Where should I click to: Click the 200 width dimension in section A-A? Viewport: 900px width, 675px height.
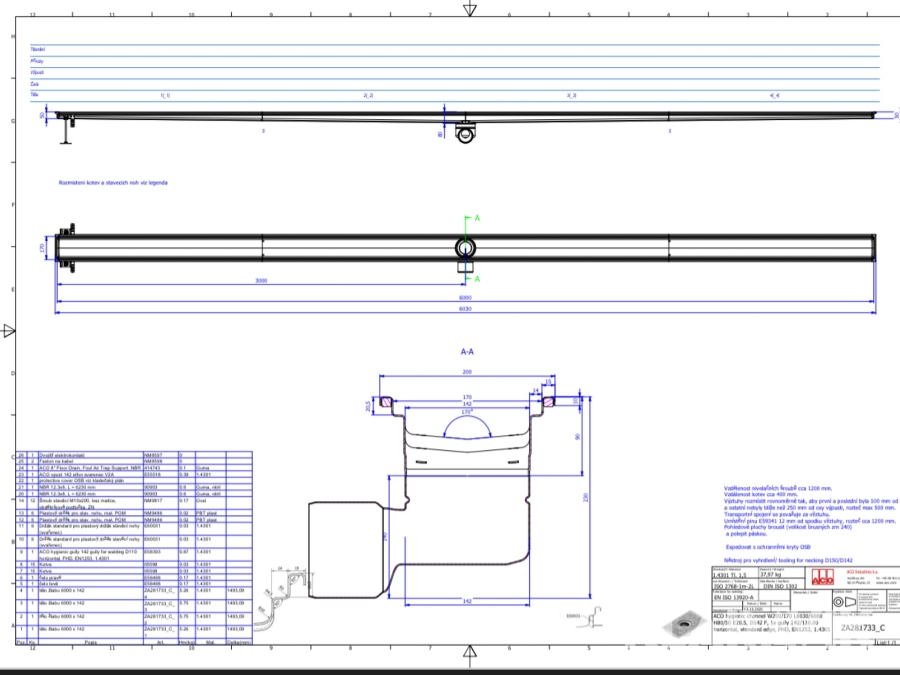466,371
